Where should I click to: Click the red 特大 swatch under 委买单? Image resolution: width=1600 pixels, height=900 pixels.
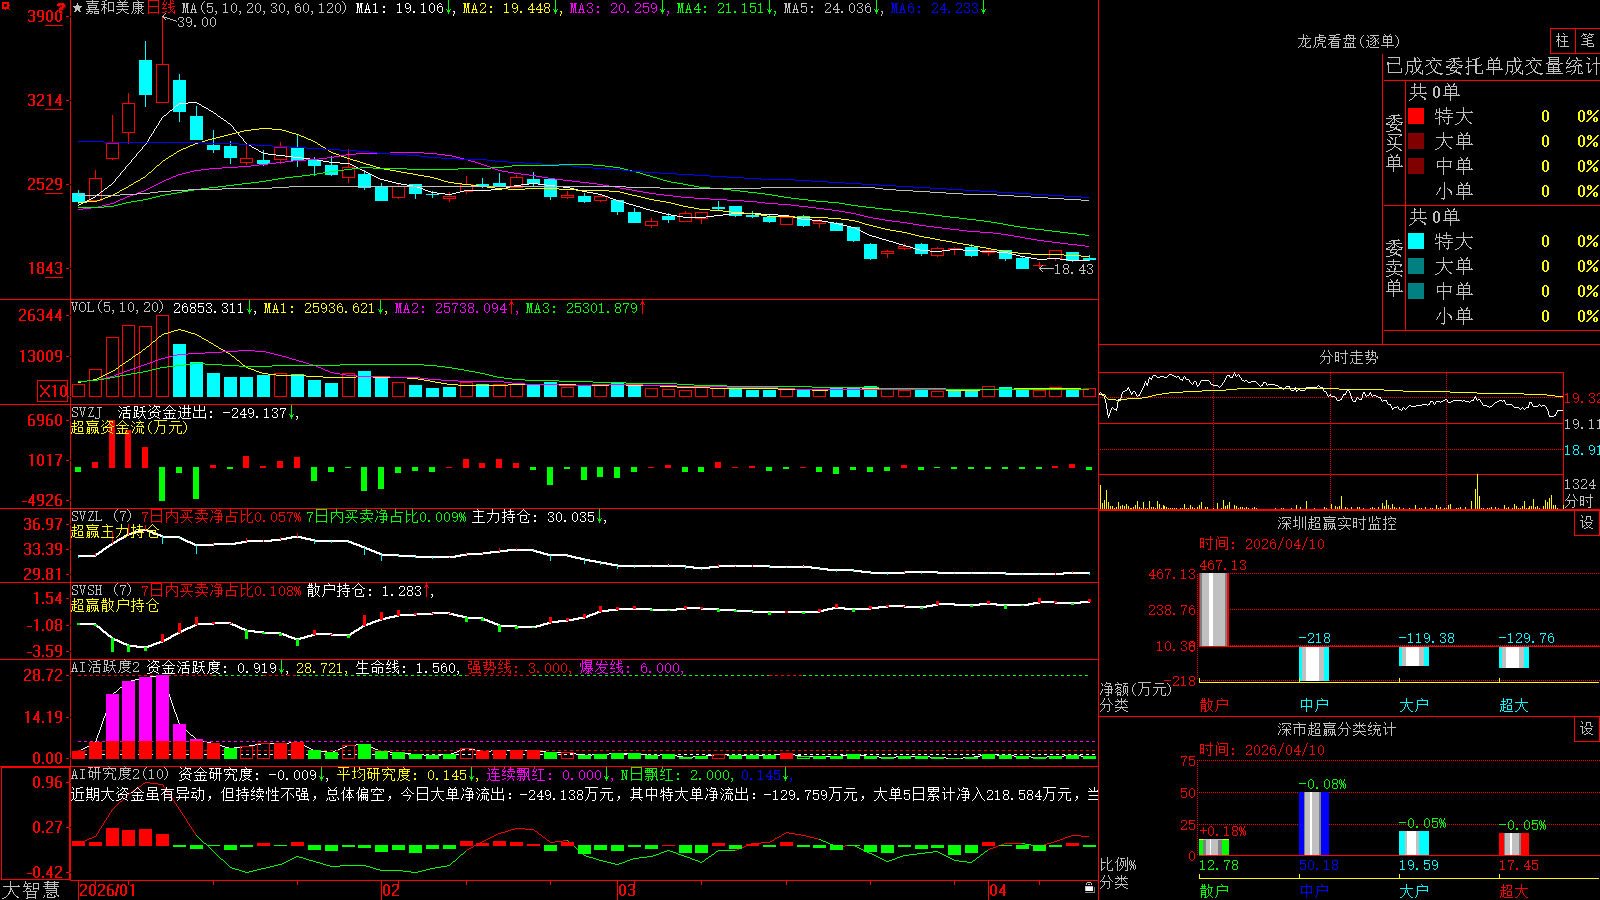tap(1416, 116)
